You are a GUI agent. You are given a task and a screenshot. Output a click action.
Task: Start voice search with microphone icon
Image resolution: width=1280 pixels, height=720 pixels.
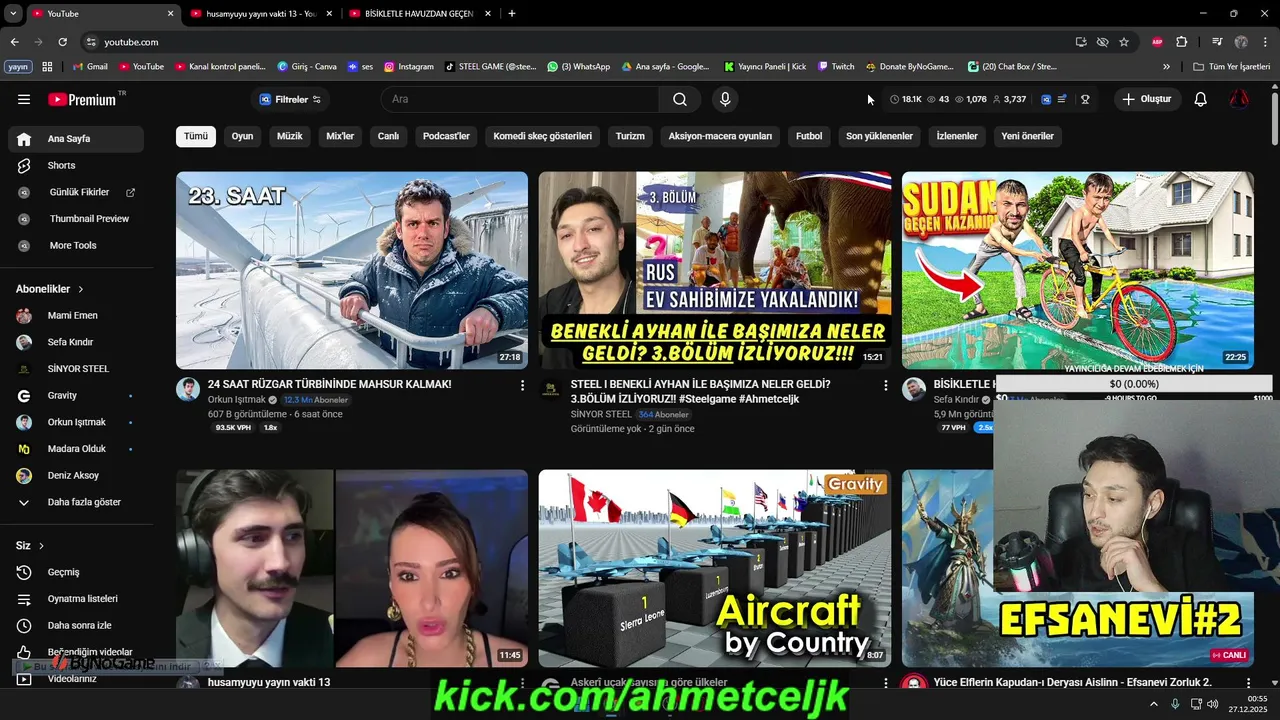725,99
